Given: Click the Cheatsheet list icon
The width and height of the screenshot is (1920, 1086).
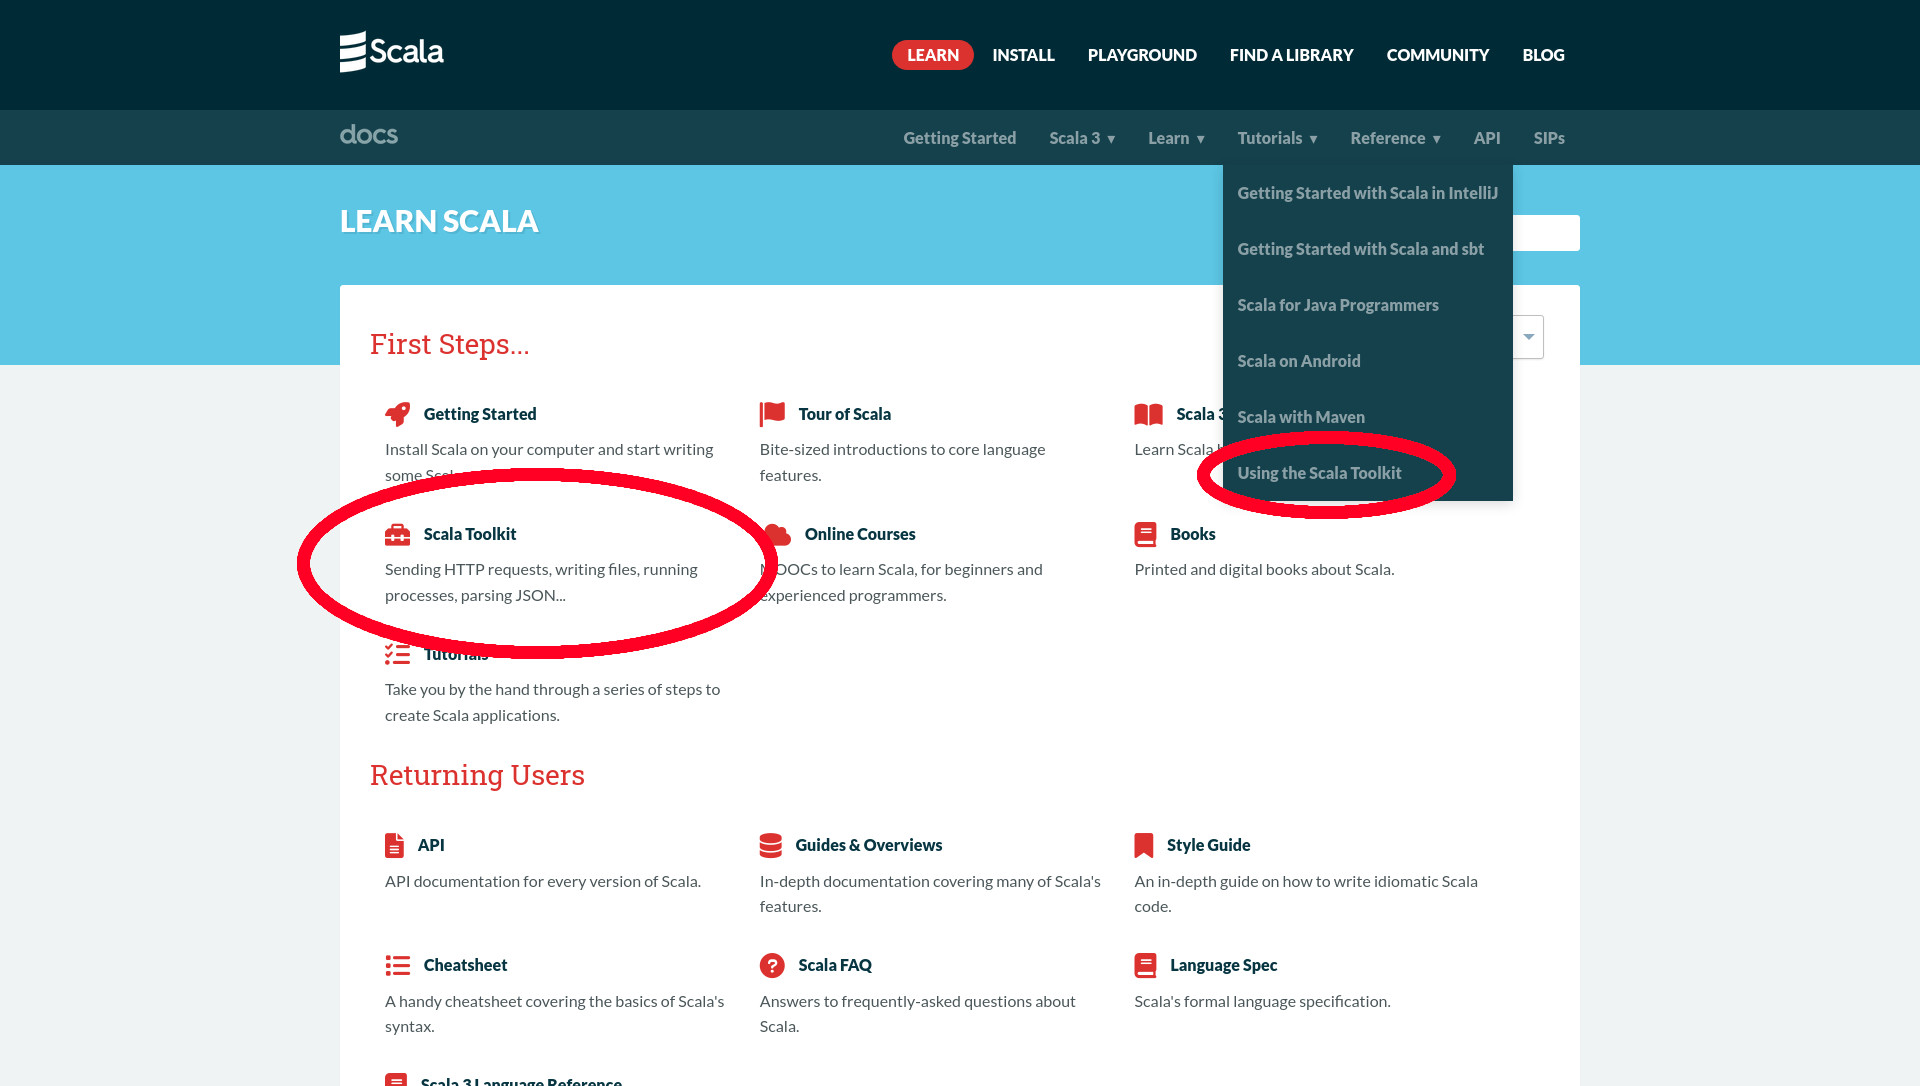Looking at the screenshot, I should (x=397, y=965).
